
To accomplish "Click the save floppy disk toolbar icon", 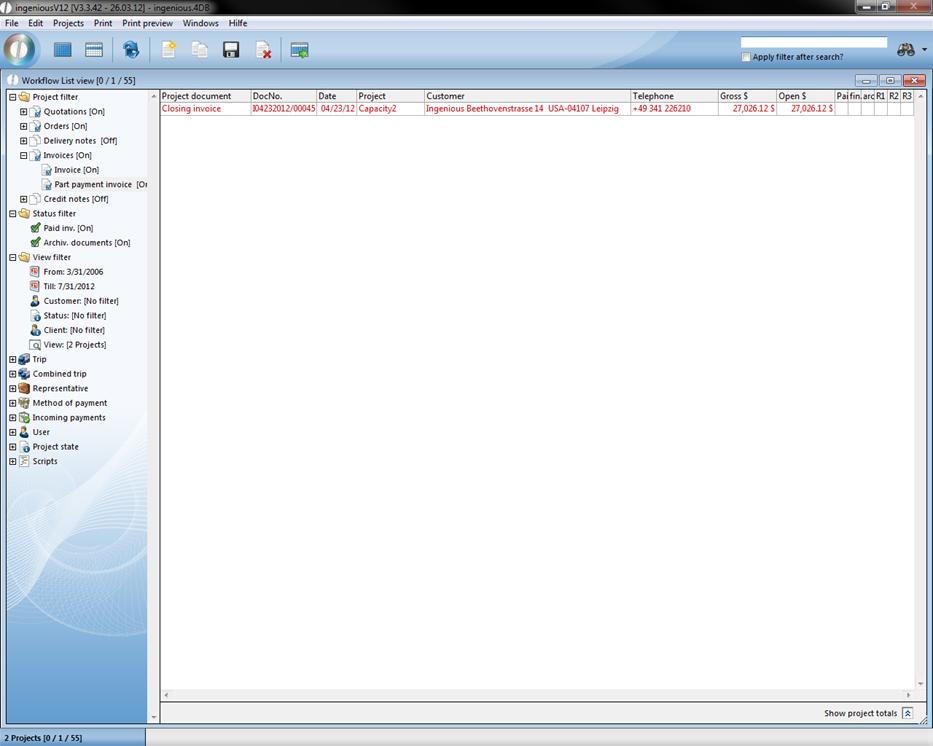I will (x=231, y=50).
